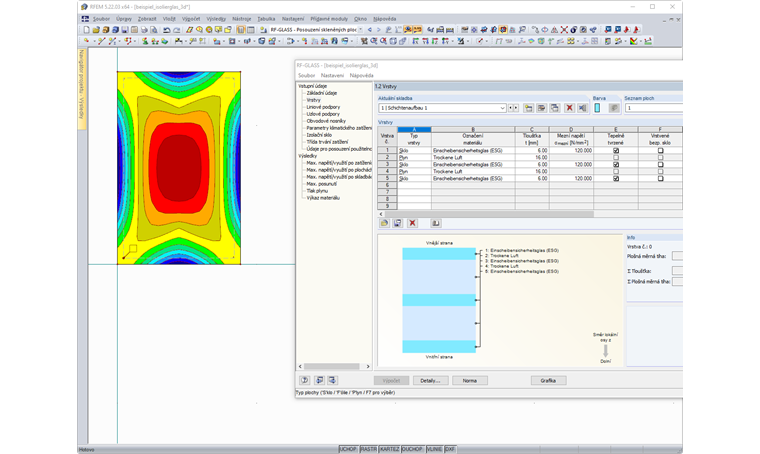
Task: Click the Redo arrow in RFEM toolbar
Action: tap(176, 30)
